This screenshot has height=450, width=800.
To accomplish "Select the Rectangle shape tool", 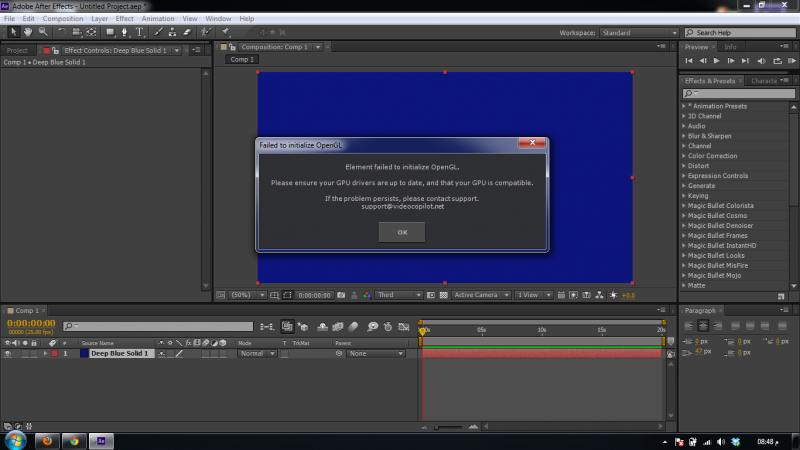I will [x=110, y=32].
